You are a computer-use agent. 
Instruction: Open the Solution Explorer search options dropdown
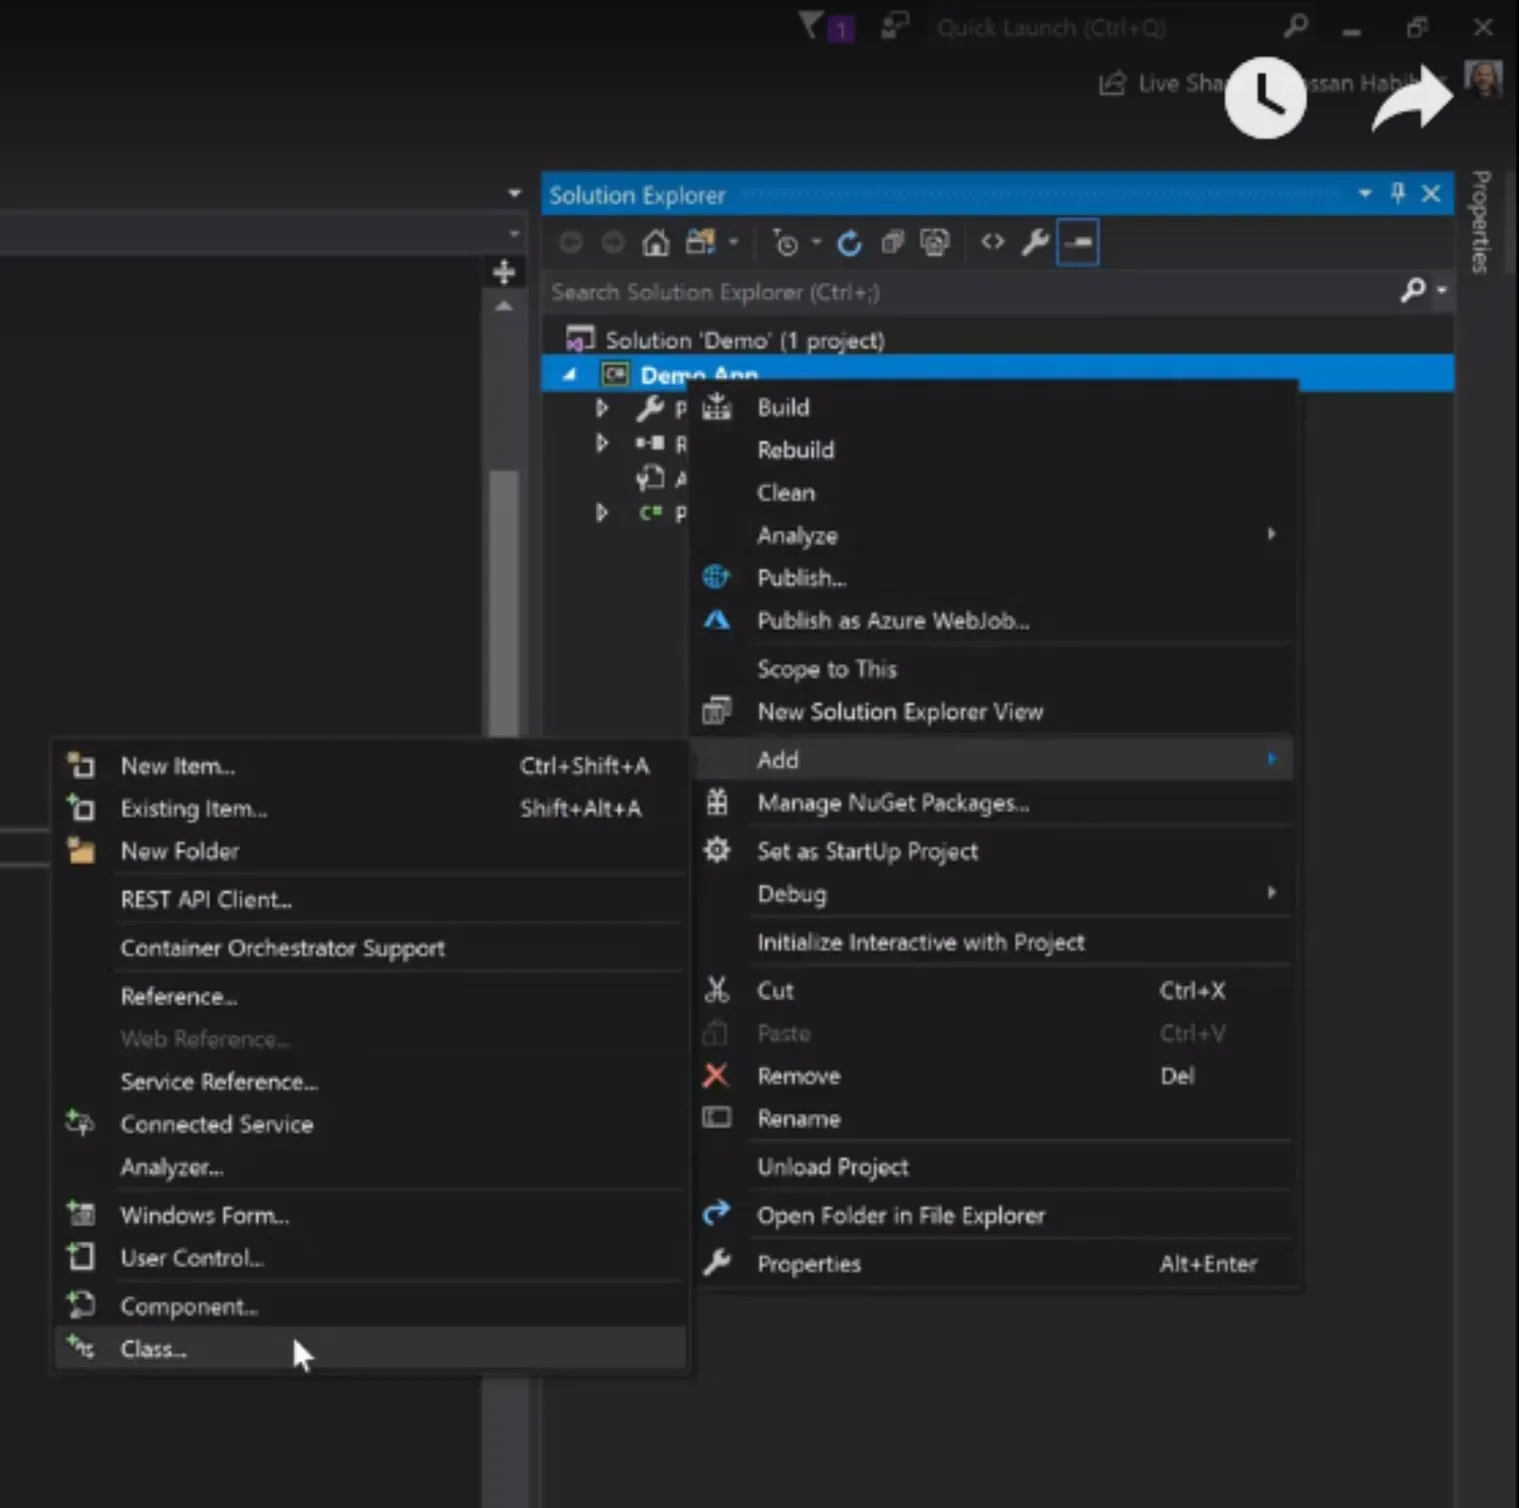click(x=1441, y=291)
